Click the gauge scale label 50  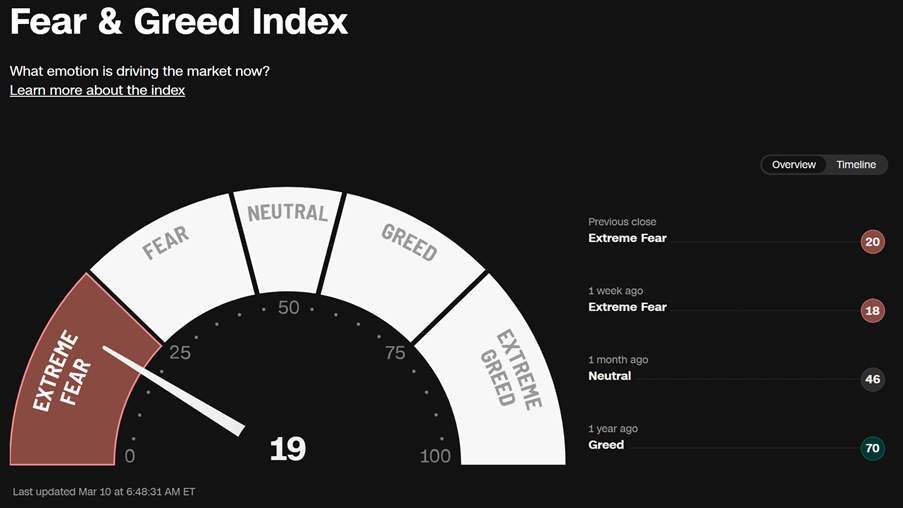pos(289,308)
